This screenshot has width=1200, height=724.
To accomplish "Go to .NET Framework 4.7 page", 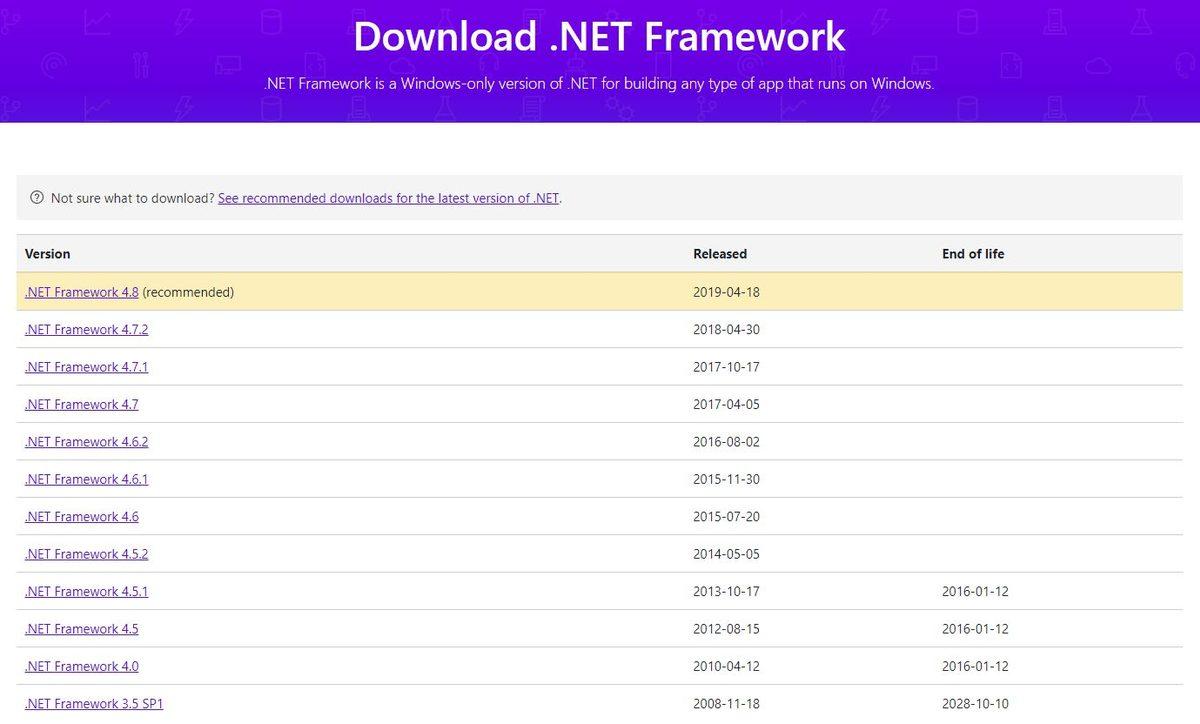I will click(81, 404).
